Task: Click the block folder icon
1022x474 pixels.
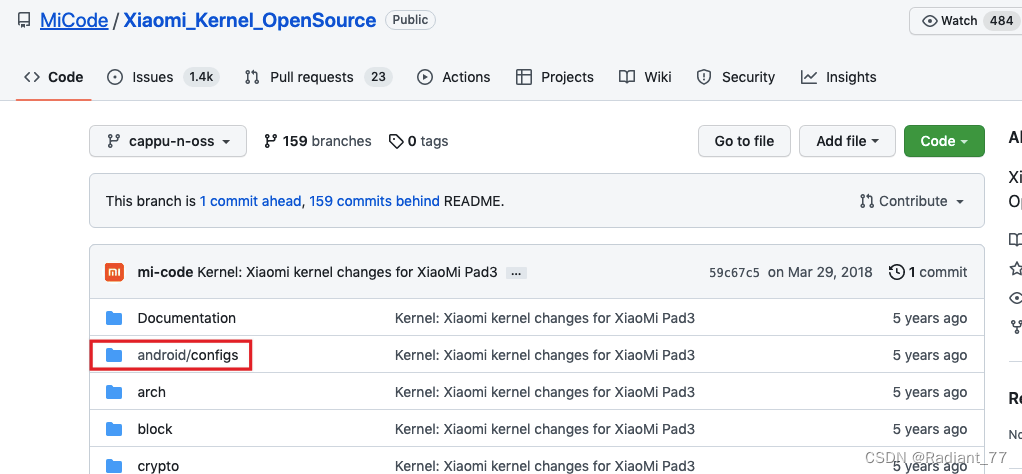Action: point(114,429)
